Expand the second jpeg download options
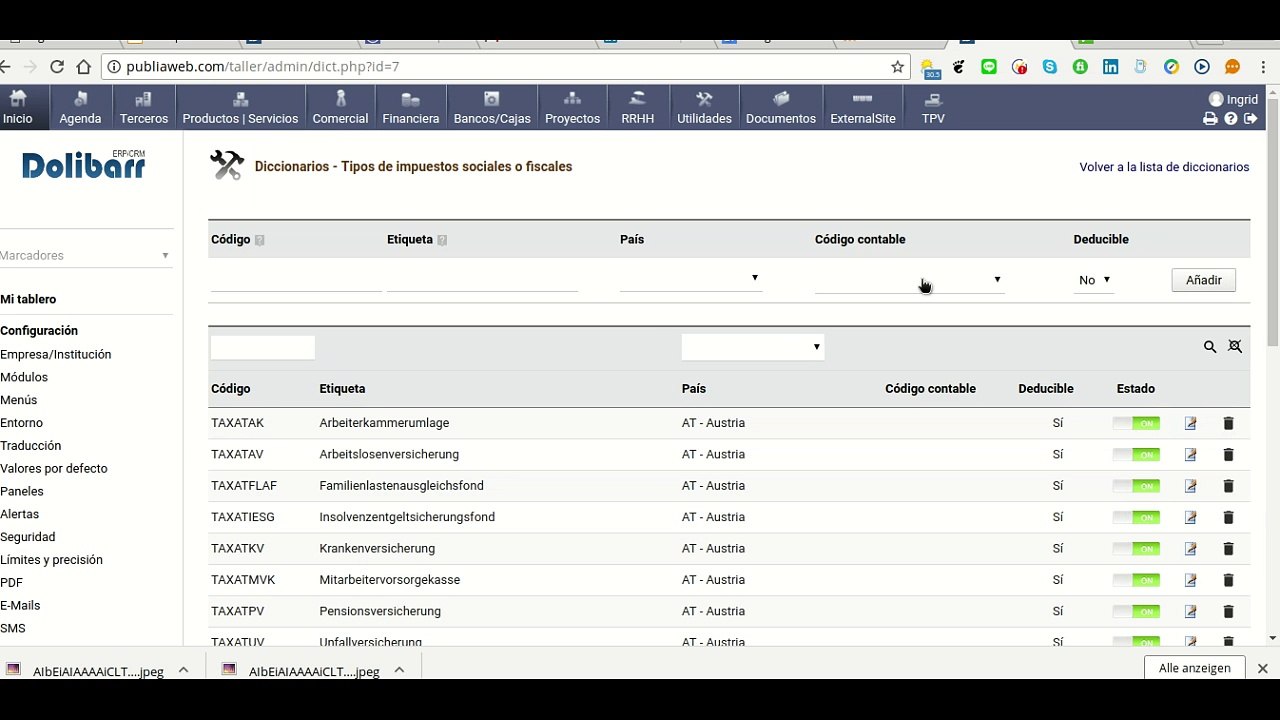The width and height of the screenshot is (1280, 720). coord(399,670)
